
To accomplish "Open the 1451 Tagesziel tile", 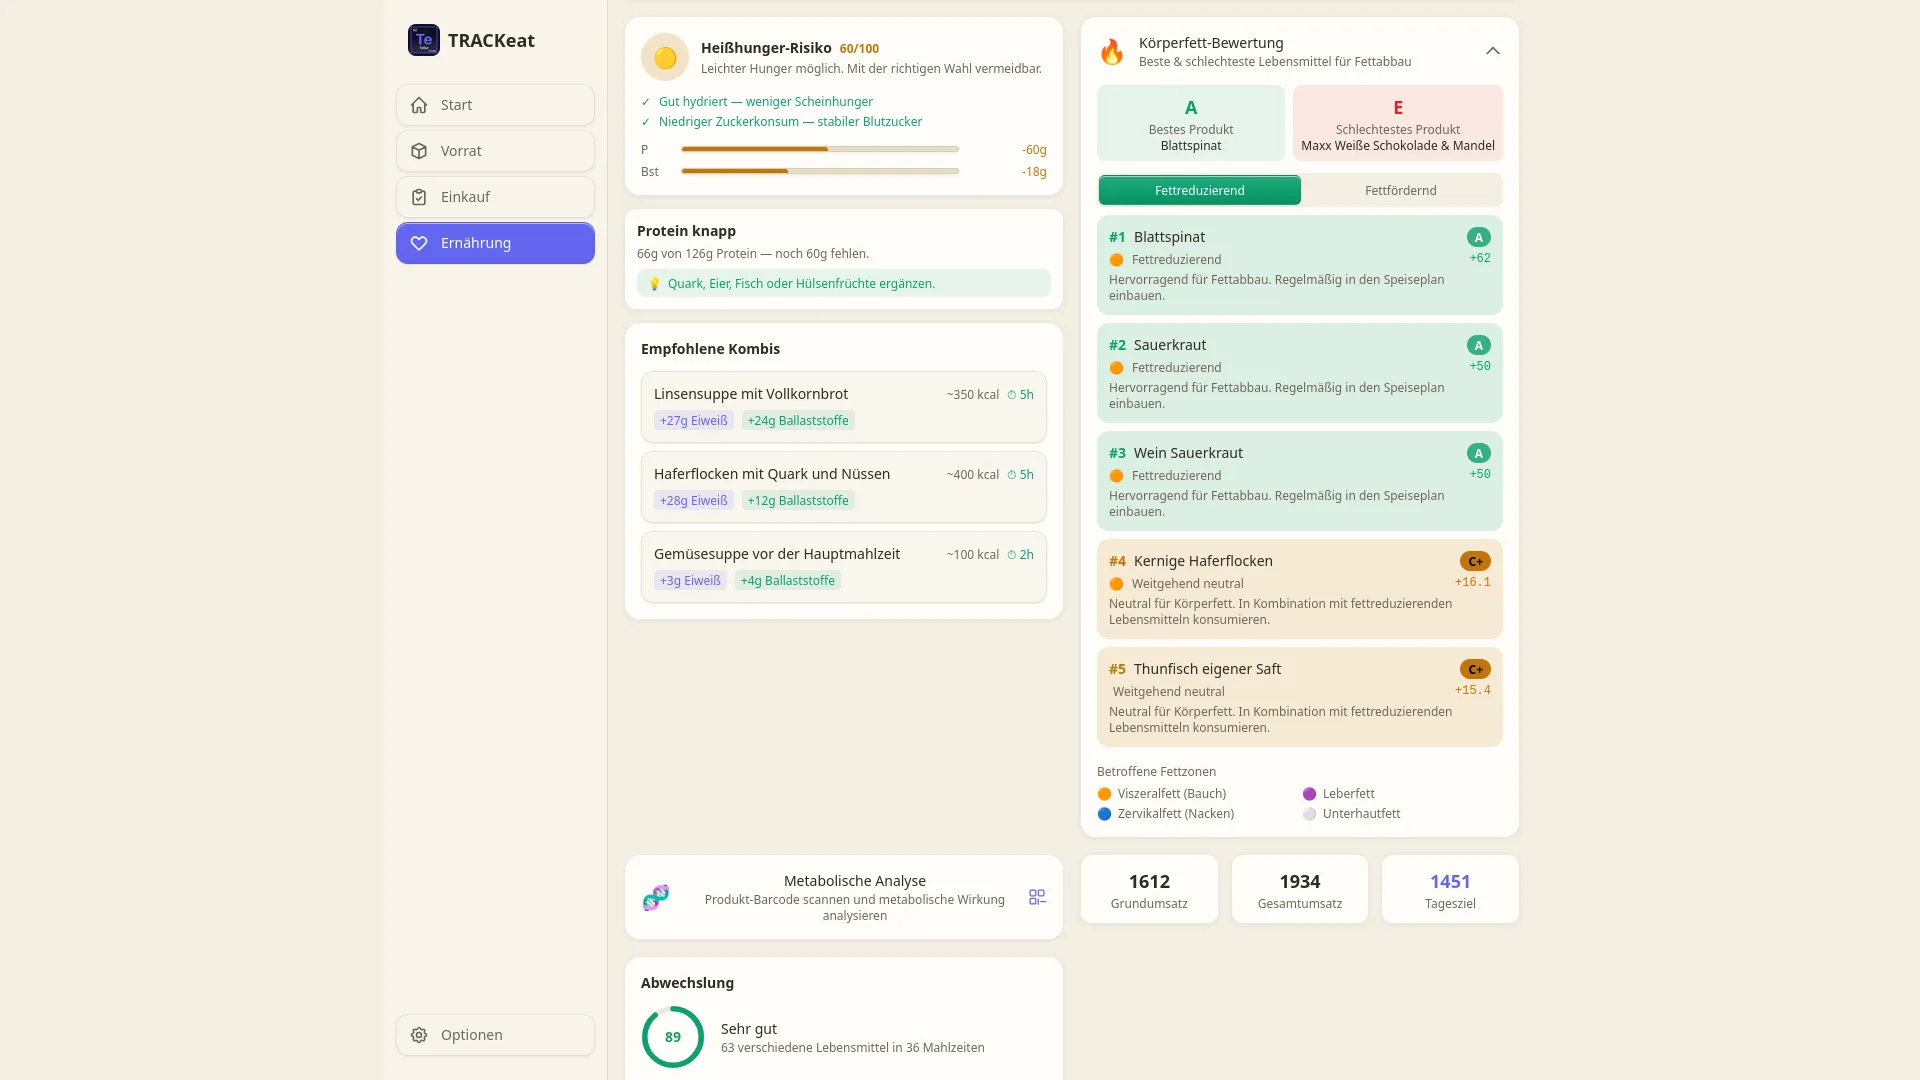I will (1450, 889).
